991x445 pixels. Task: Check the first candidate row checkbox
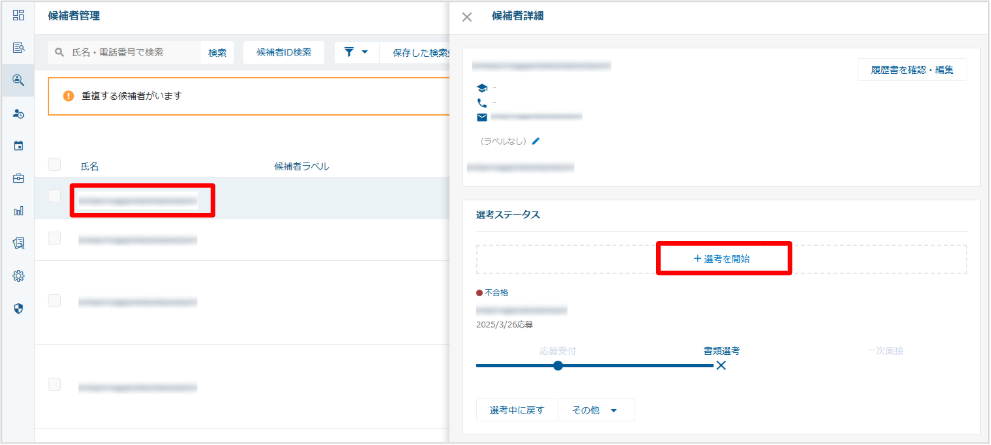tap(55, 197)
